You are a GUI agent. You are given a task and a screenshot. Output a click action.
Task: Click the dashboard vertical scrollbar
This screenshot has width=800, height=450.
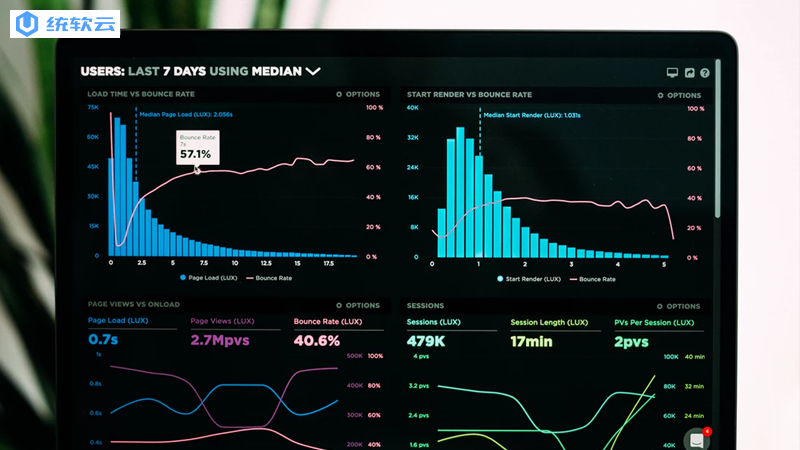pyautogui.click(x=718, y=139)
